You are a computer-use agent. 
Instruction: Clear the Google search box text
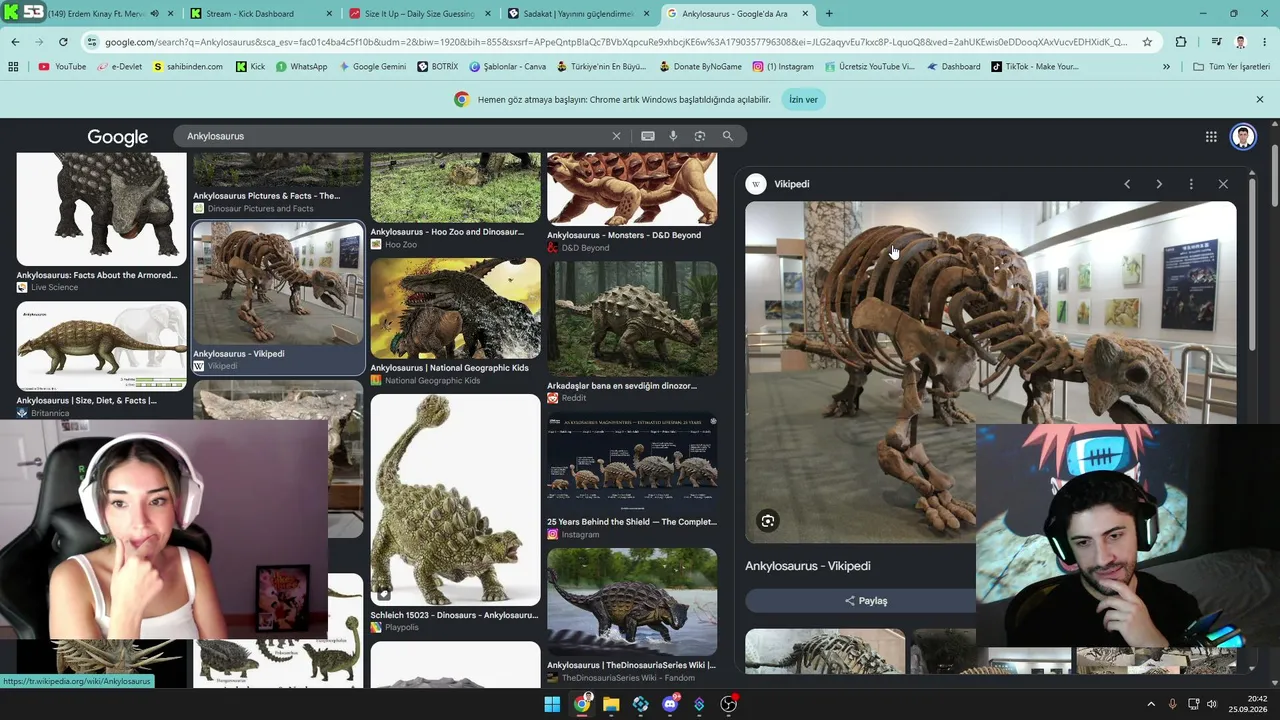click(616, 136)
